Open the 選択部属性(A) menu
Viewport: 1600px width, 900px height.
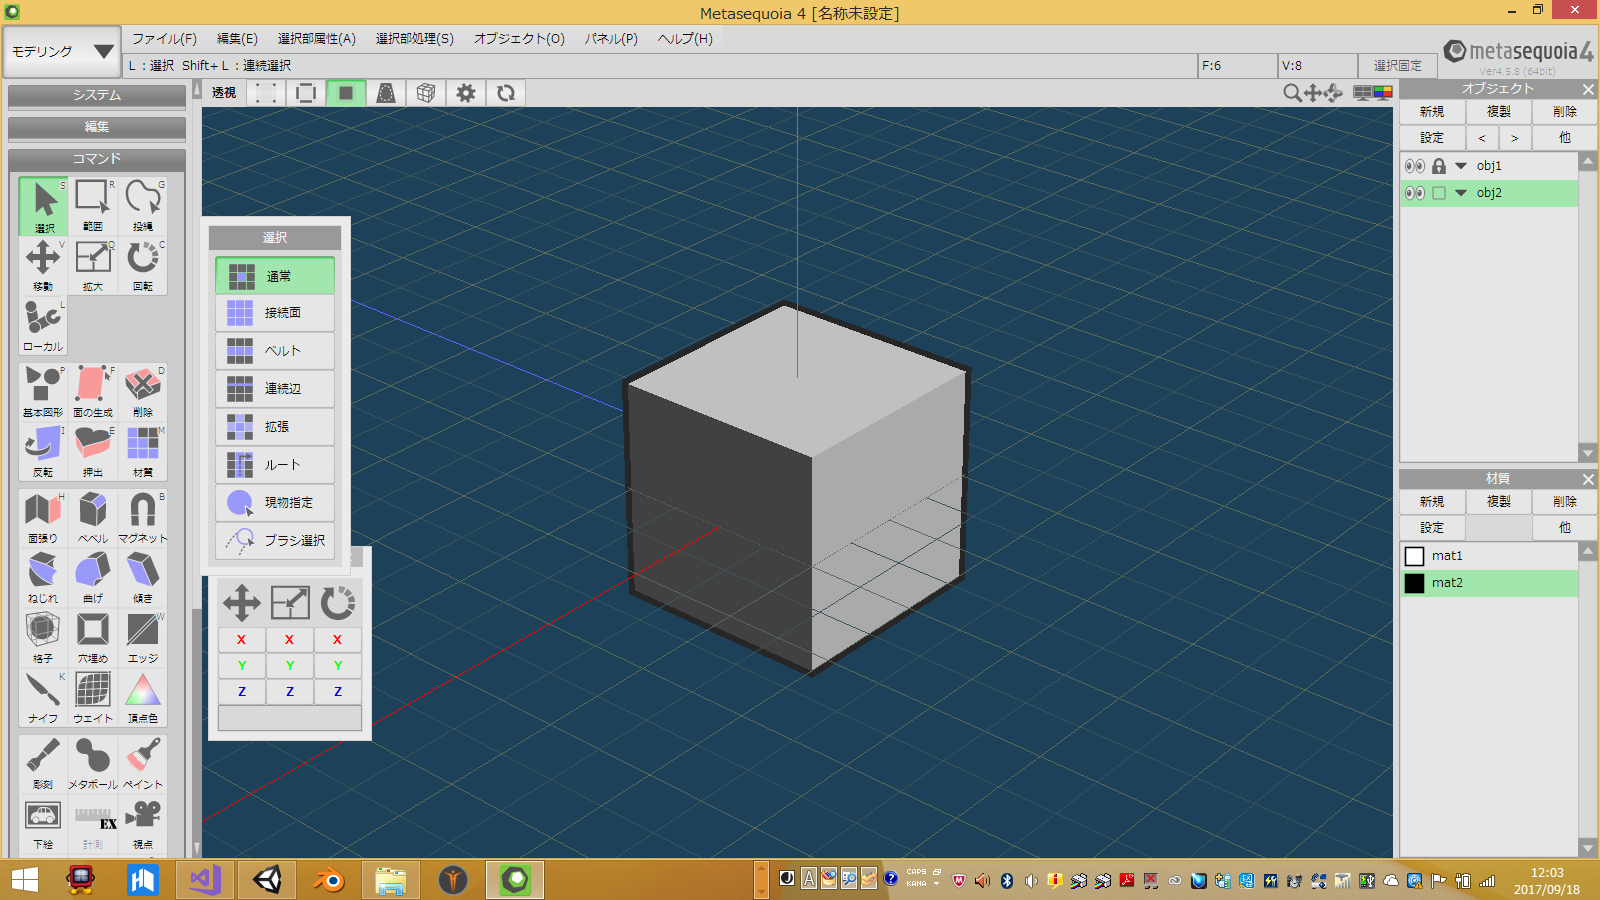317,39
